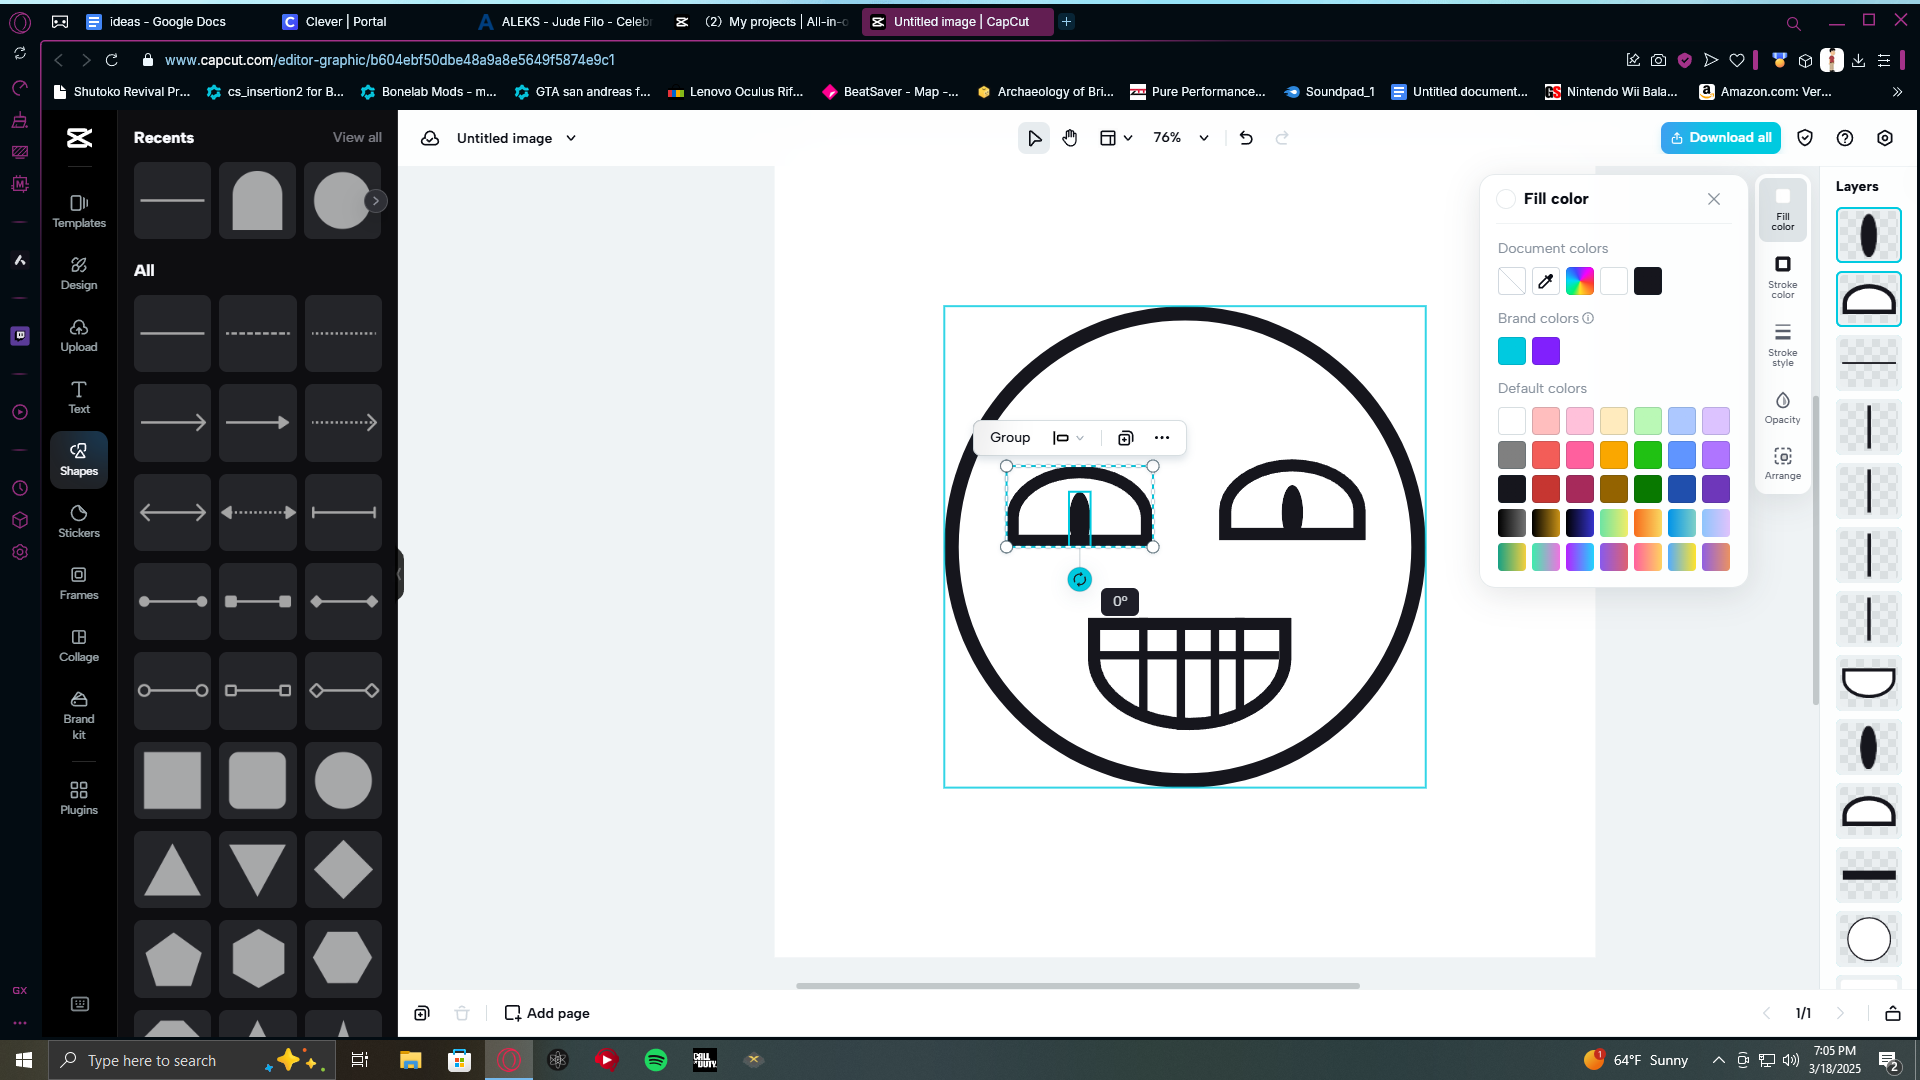
Task: Click the rotate handle below selection
Action: coord(1080,579)
